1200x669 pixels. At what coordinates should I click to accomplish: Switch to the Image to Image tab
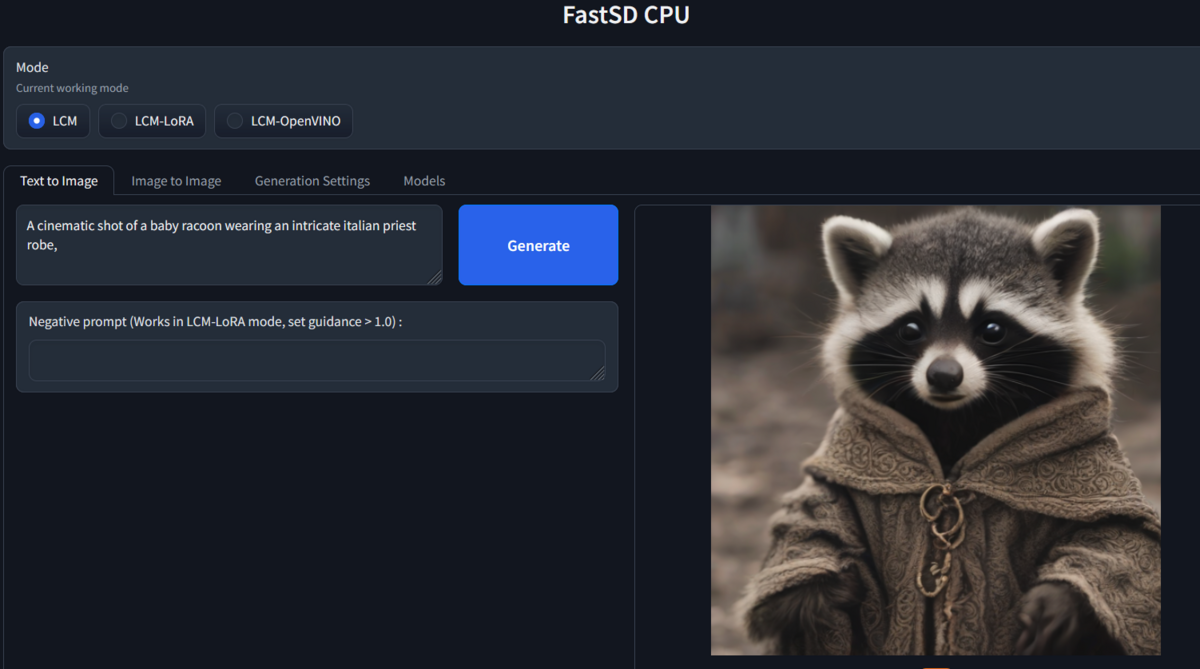176,181
